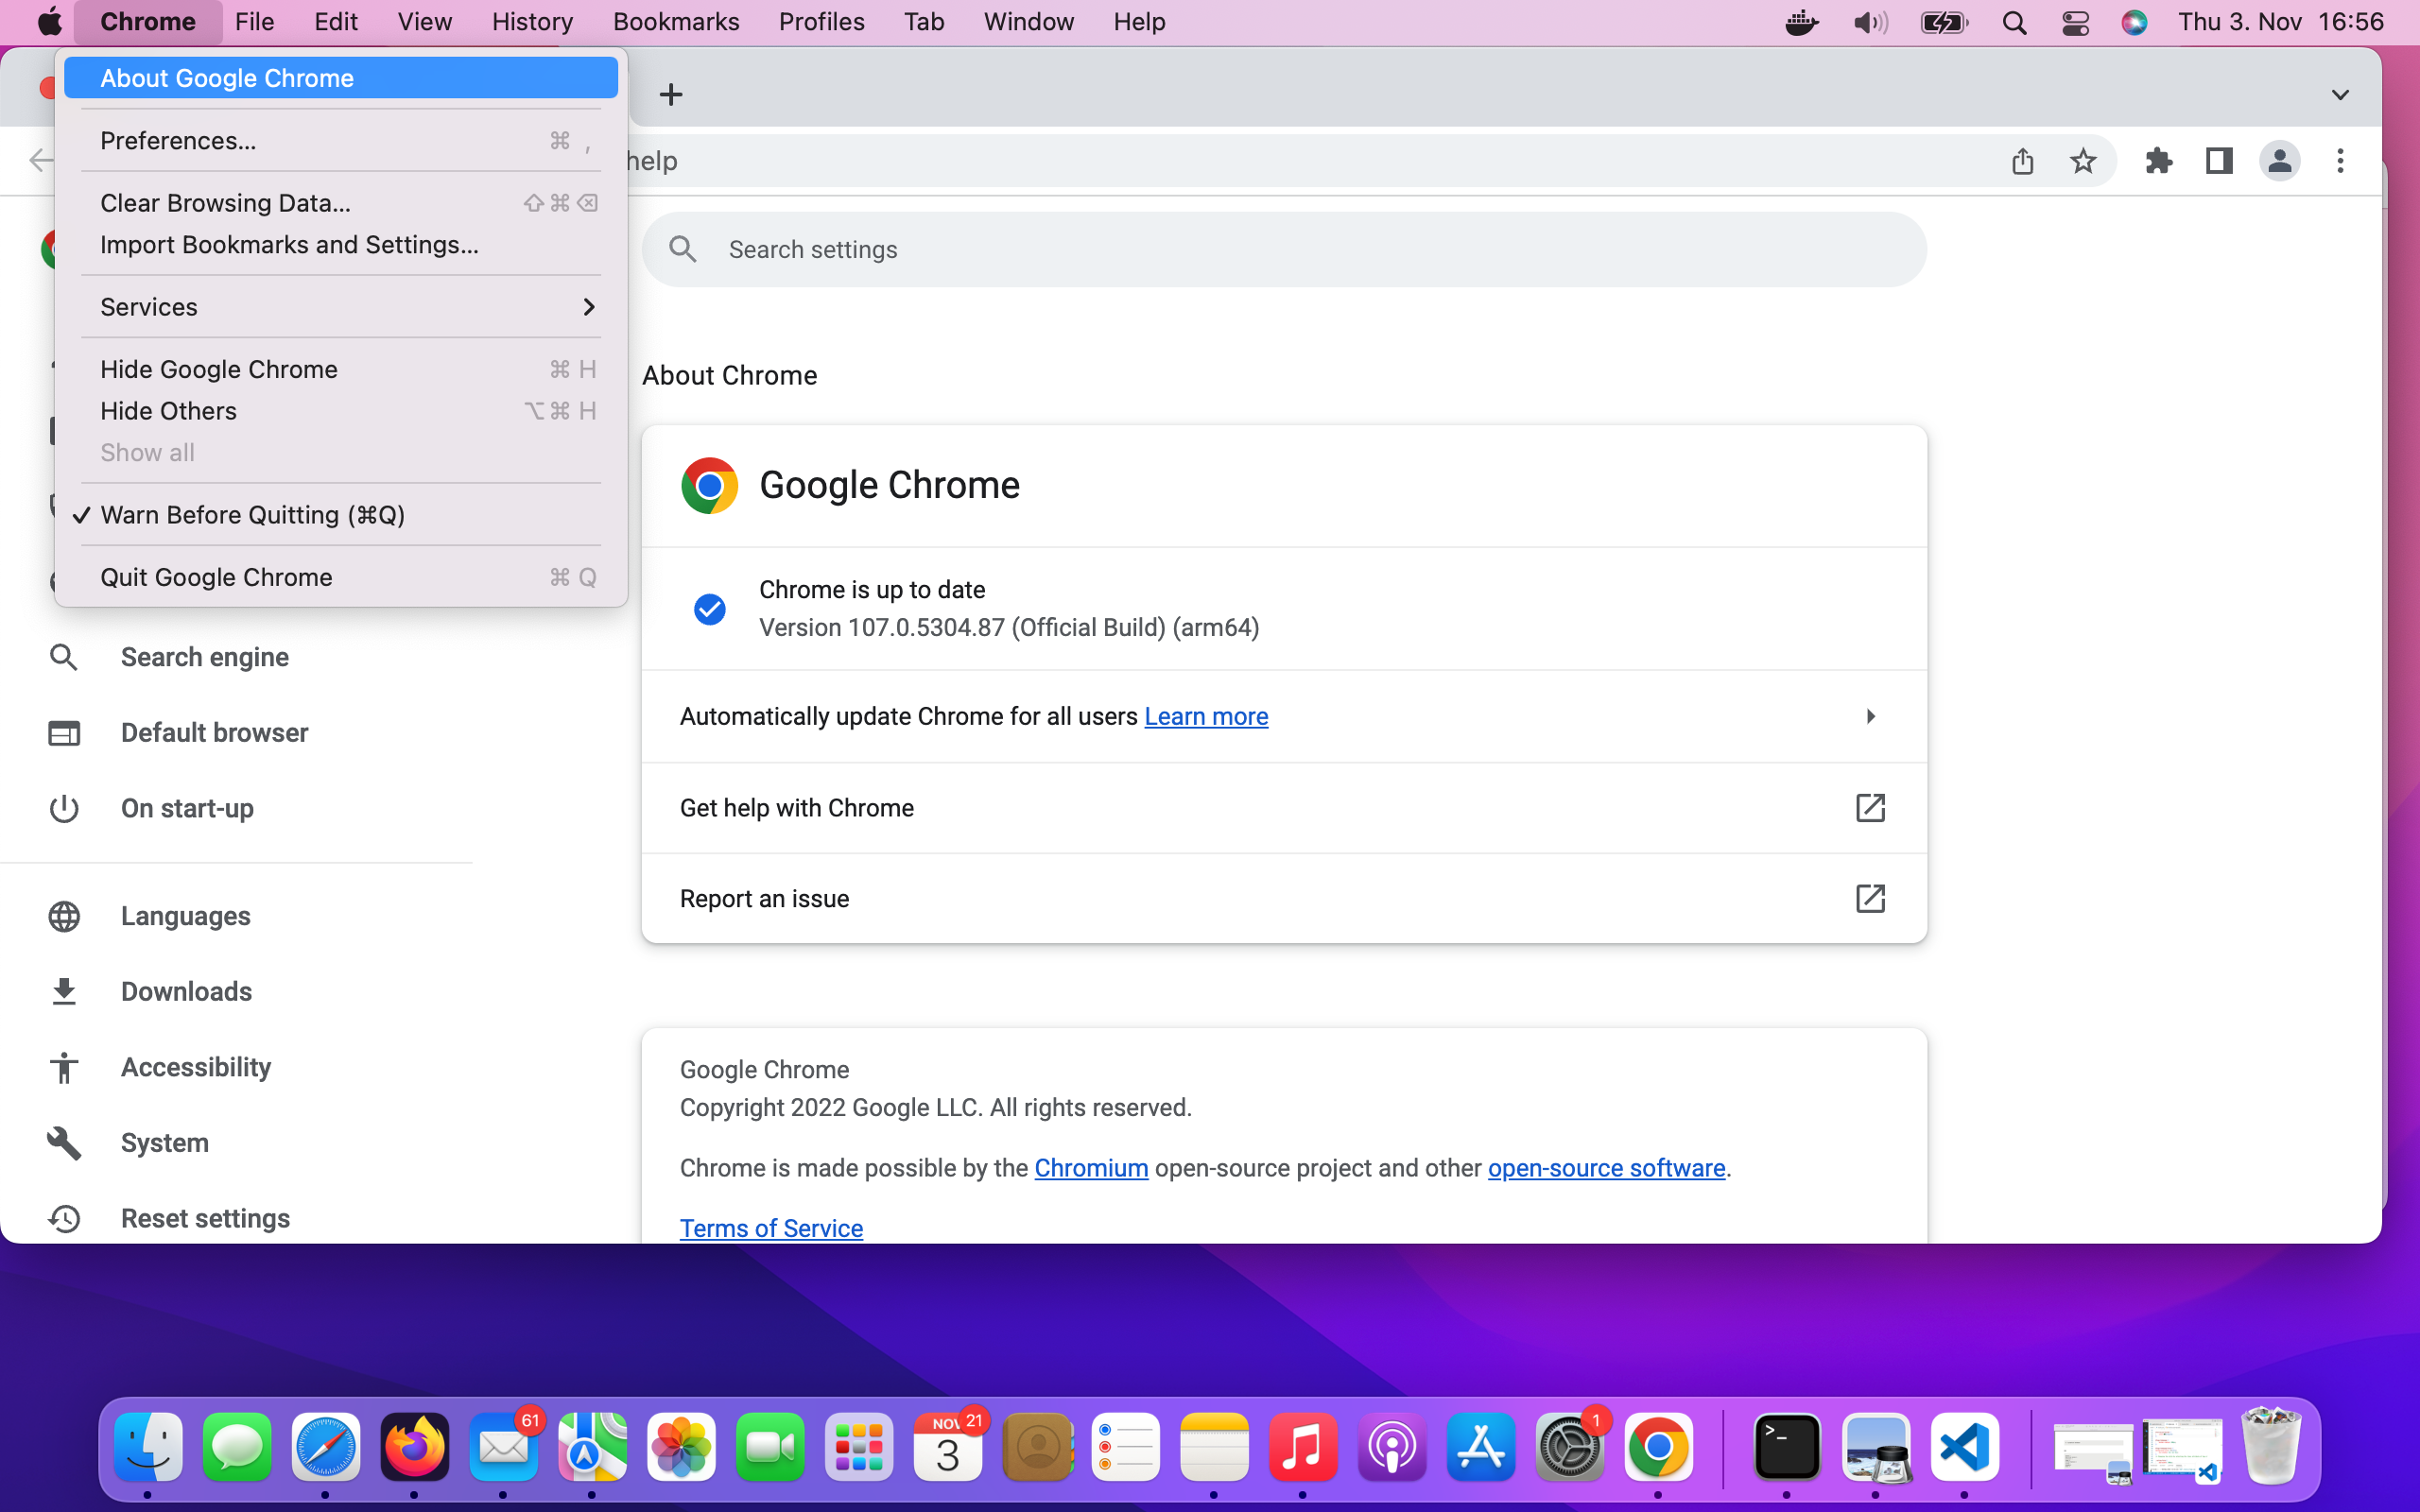Expand Automatically update Chrome row arrow

pyautogui.click(x=1869, y=716)
